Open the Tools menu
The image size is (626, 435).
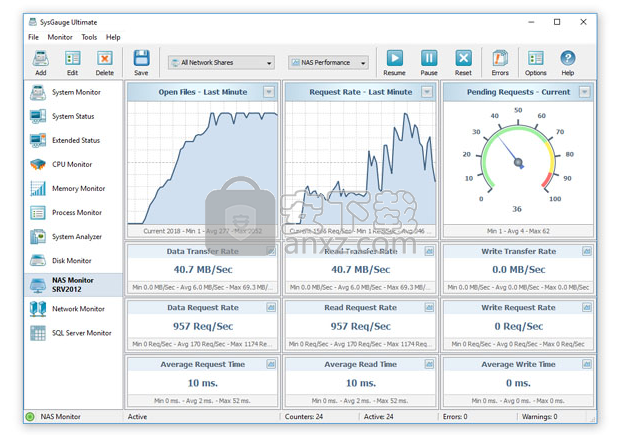click(89, 37)
